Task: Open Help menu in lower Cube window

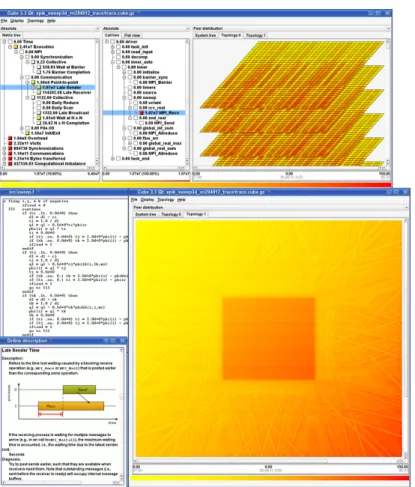Action: [x=181, y=200]
